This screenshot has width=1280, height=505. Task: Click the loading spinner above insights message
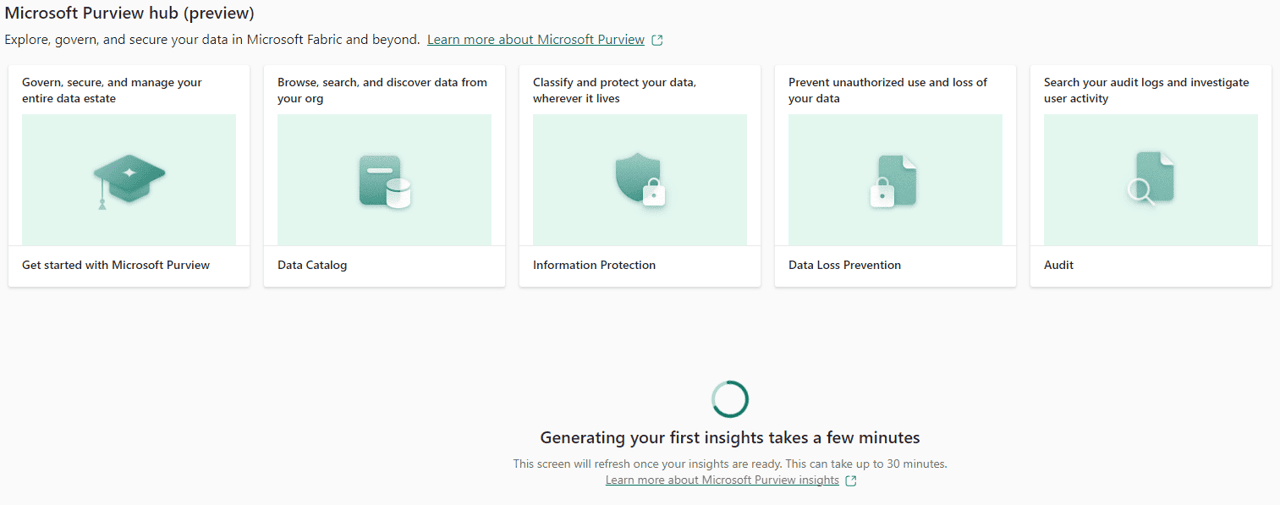730,399
